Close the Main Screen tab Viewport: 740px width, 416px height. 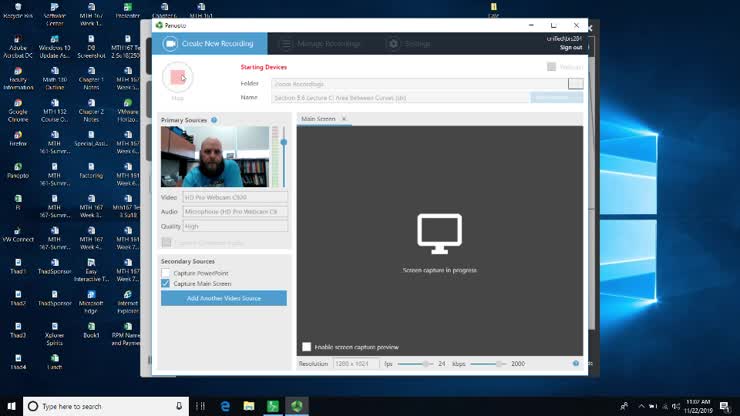click(344, 120)
